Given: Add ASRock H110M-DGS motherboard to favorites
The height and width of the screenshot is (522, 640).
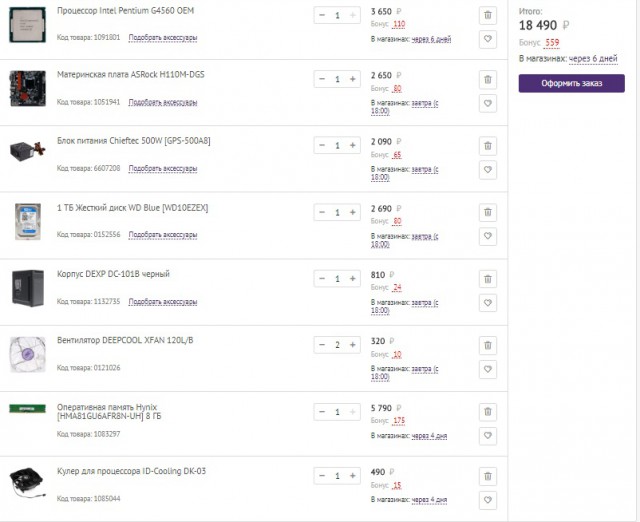Looking at the screenshot, I should click(x=488, y=103).
